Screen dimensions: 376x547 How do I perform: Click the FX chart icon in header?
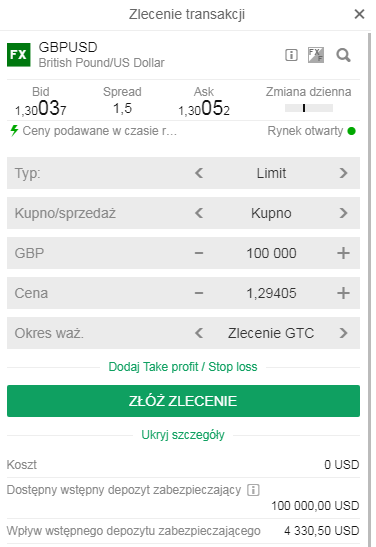pos(316,55)
